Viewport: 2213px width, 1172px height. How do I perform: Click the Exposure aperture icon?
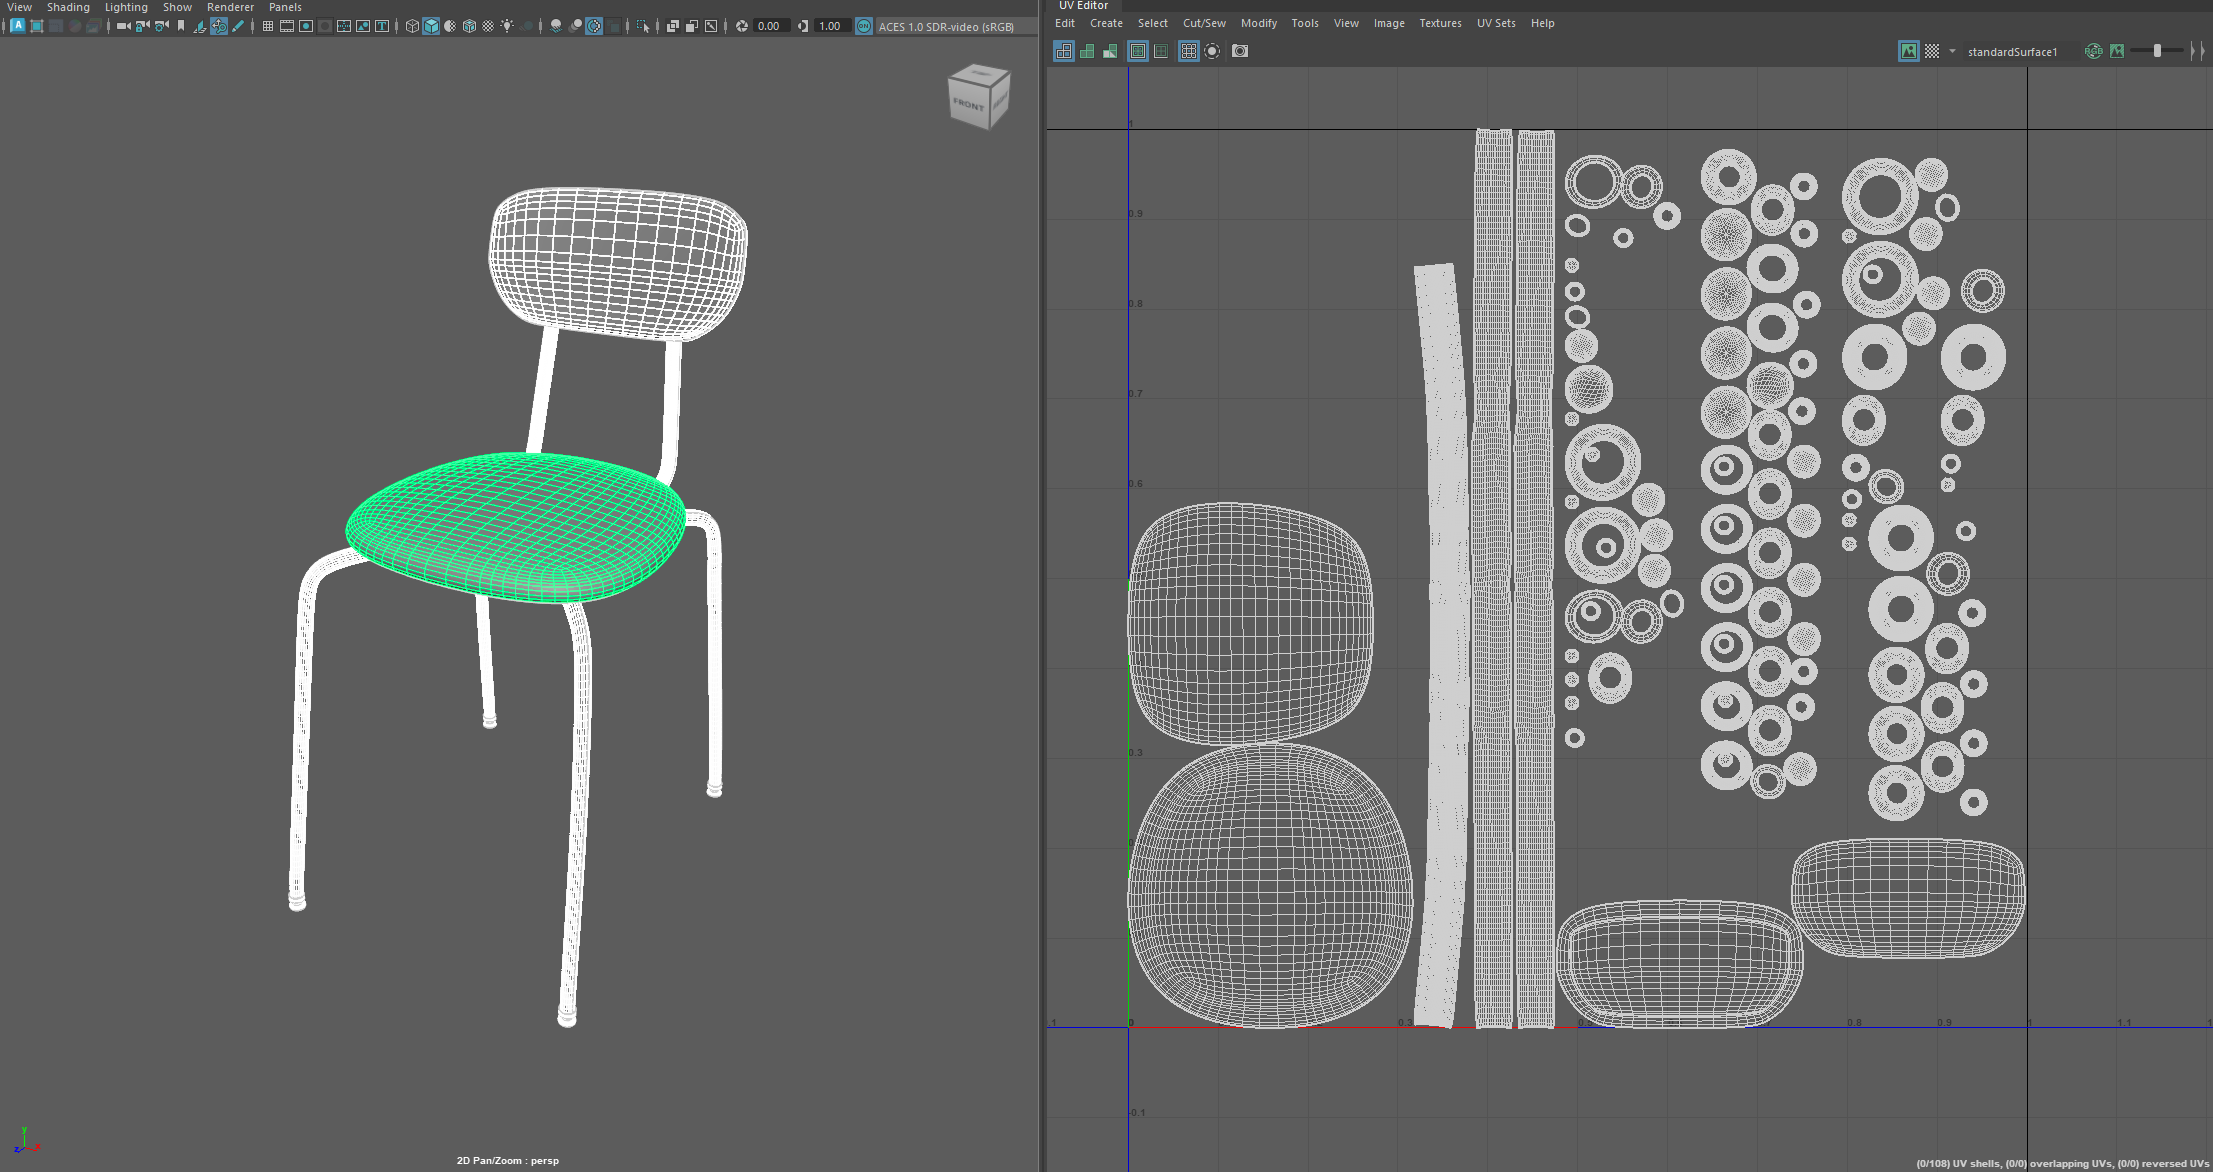click(742, 26)
